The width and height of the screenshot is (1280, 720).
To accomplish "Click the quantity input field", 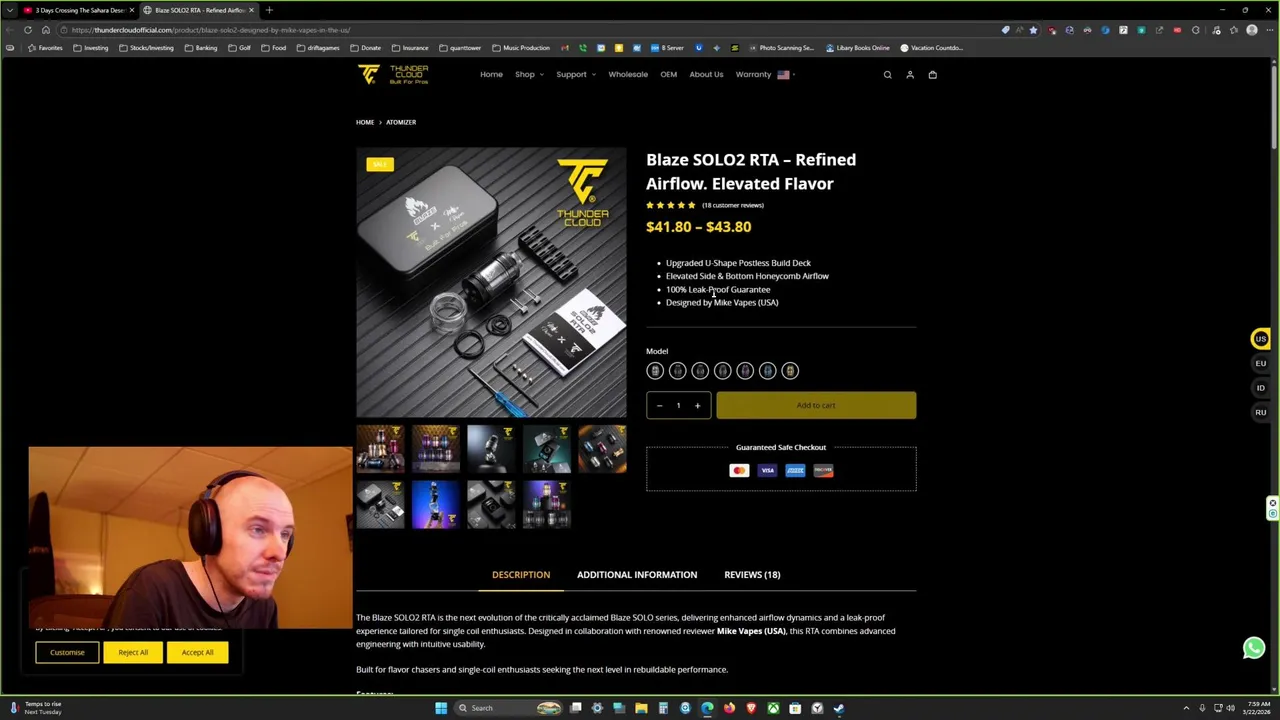I will click(x=678, y=406).
